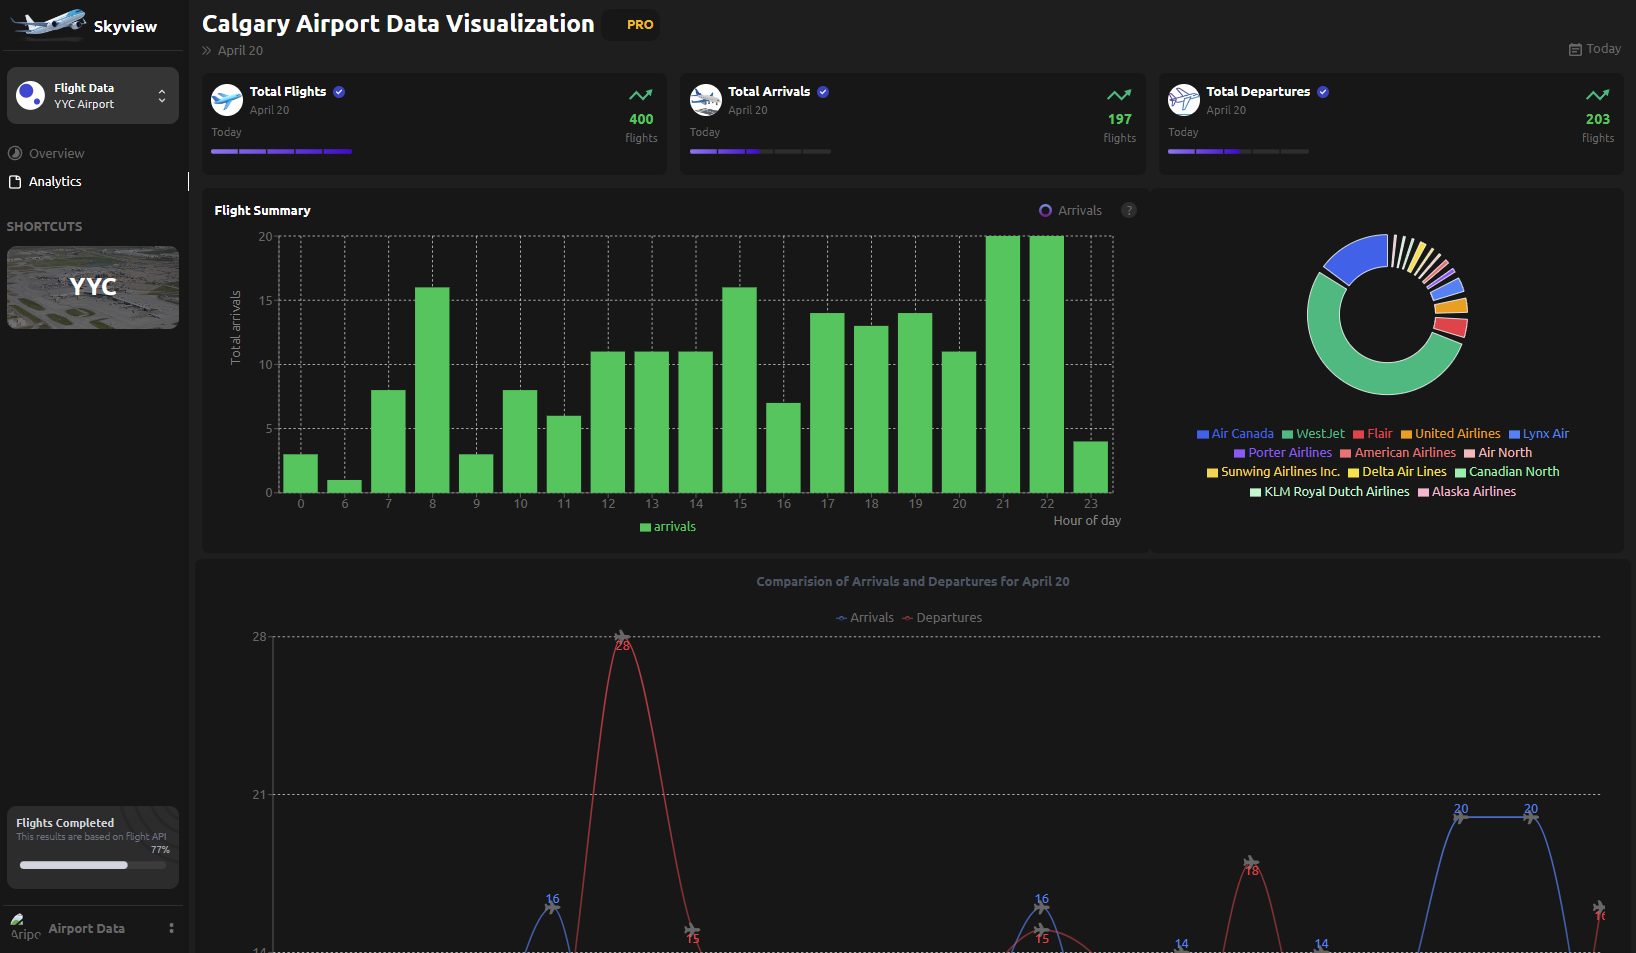Viewport: 1636px width, 953px height.
Task: Toggle WestJet visibility in donut legend
Action: (1313, 434)
